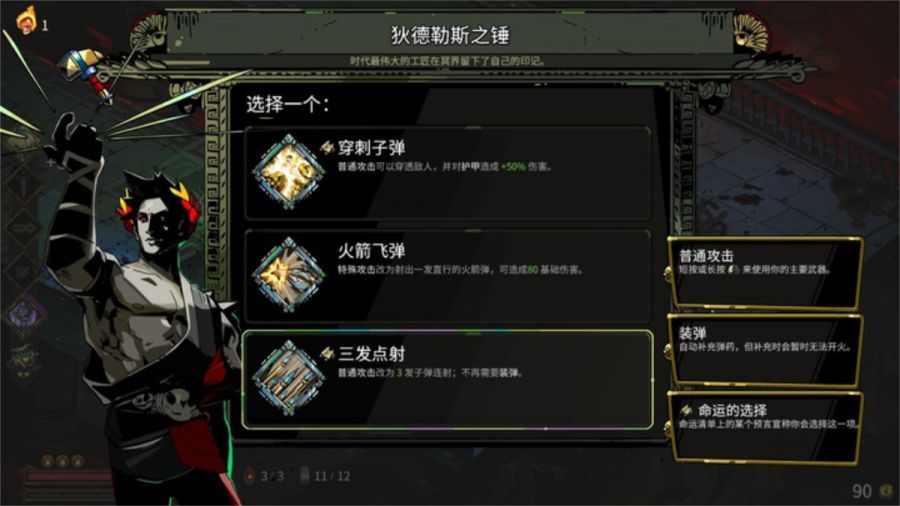Image resolution: width=900 pixels, height=506 pixels.
Task: Click the 狄德勒斯之锤 title banner
Action: point(449,36)
